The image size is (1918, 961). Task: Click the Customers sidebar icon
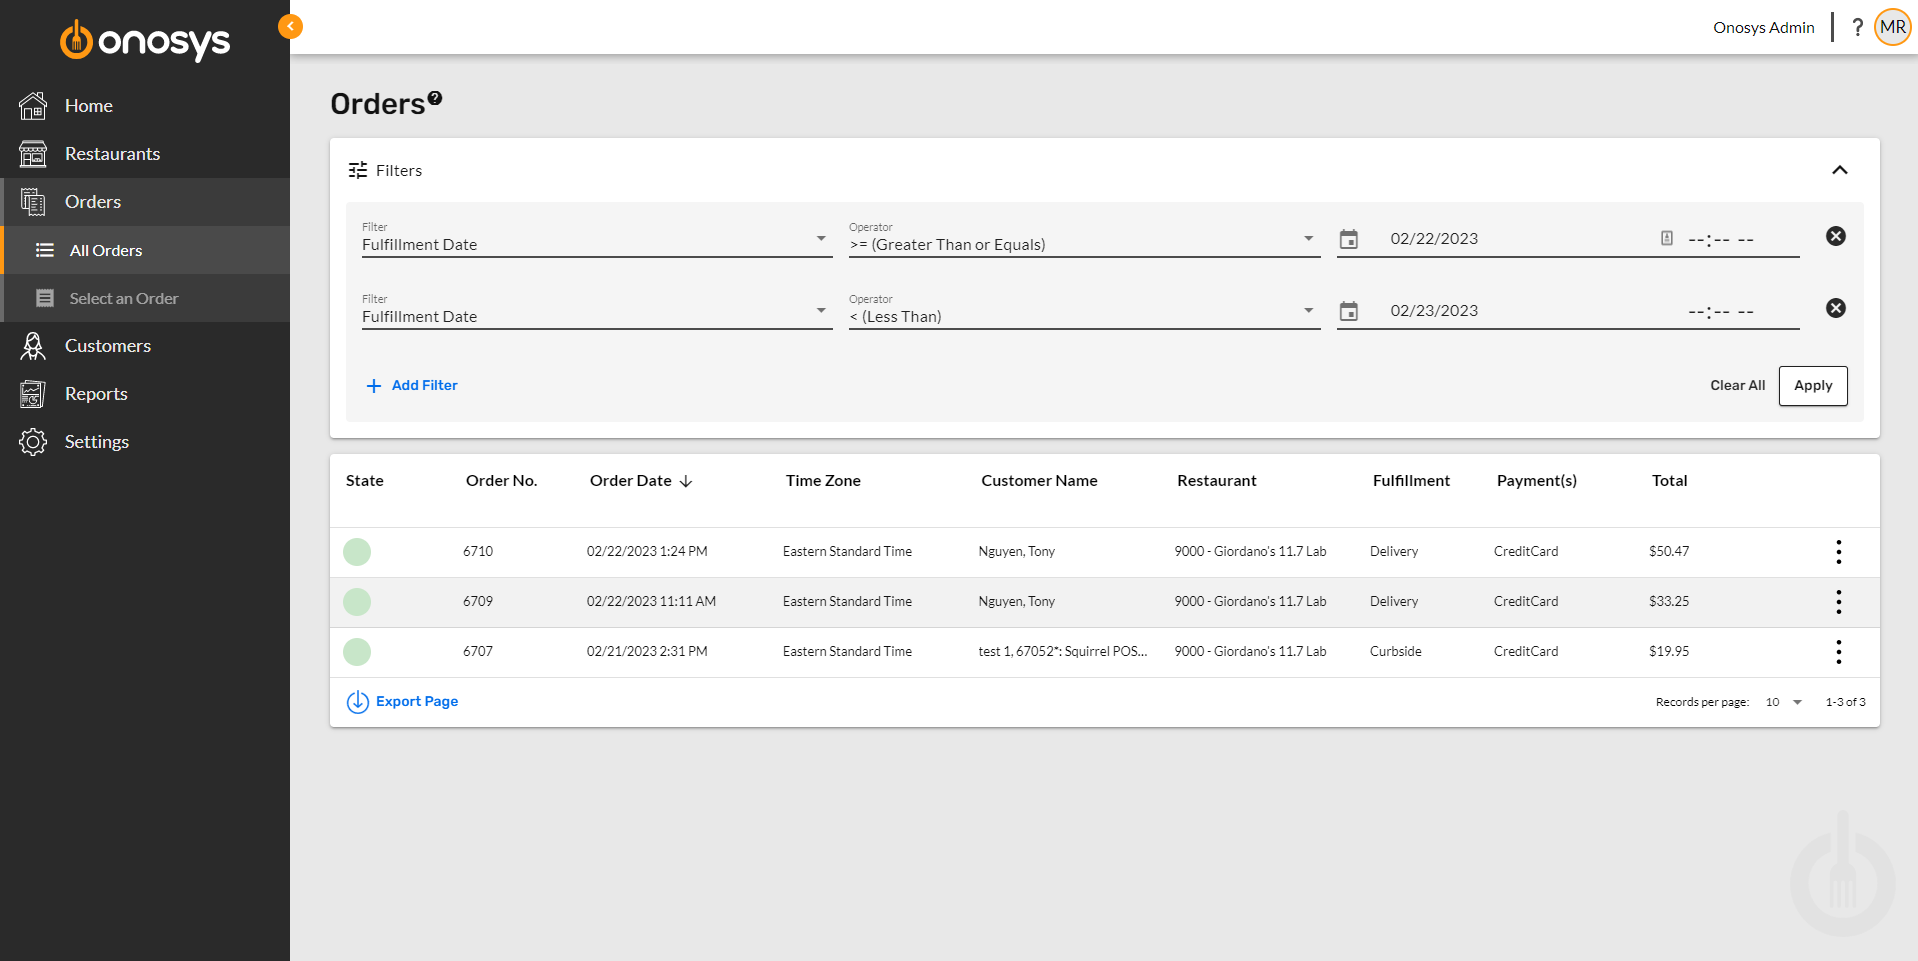pos(32,345)
